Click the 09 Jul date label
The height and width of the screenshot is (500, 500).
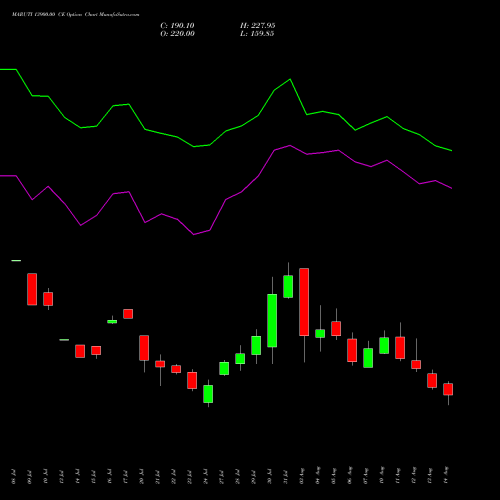point(30,477)
